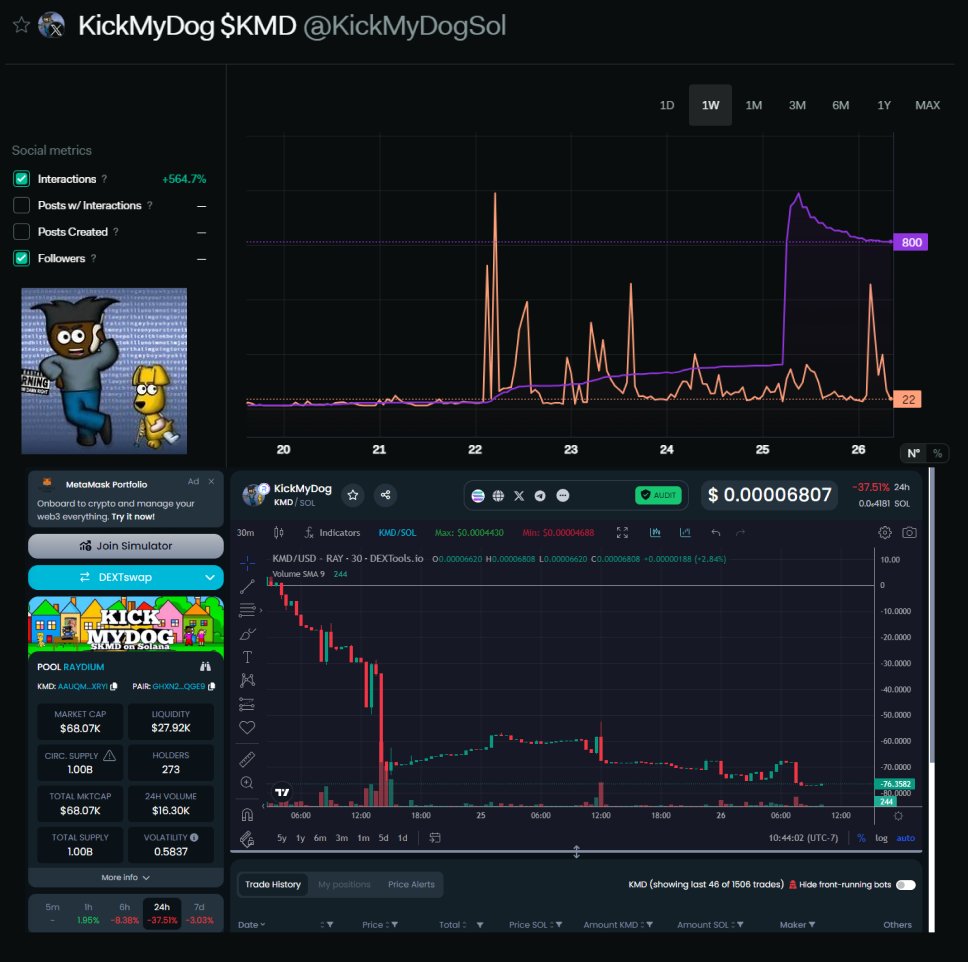The width and height of the screenshot is (968, 962).
Task: Select the 1D social chart range
Action: pyautogui.click(x=667, y=105)
